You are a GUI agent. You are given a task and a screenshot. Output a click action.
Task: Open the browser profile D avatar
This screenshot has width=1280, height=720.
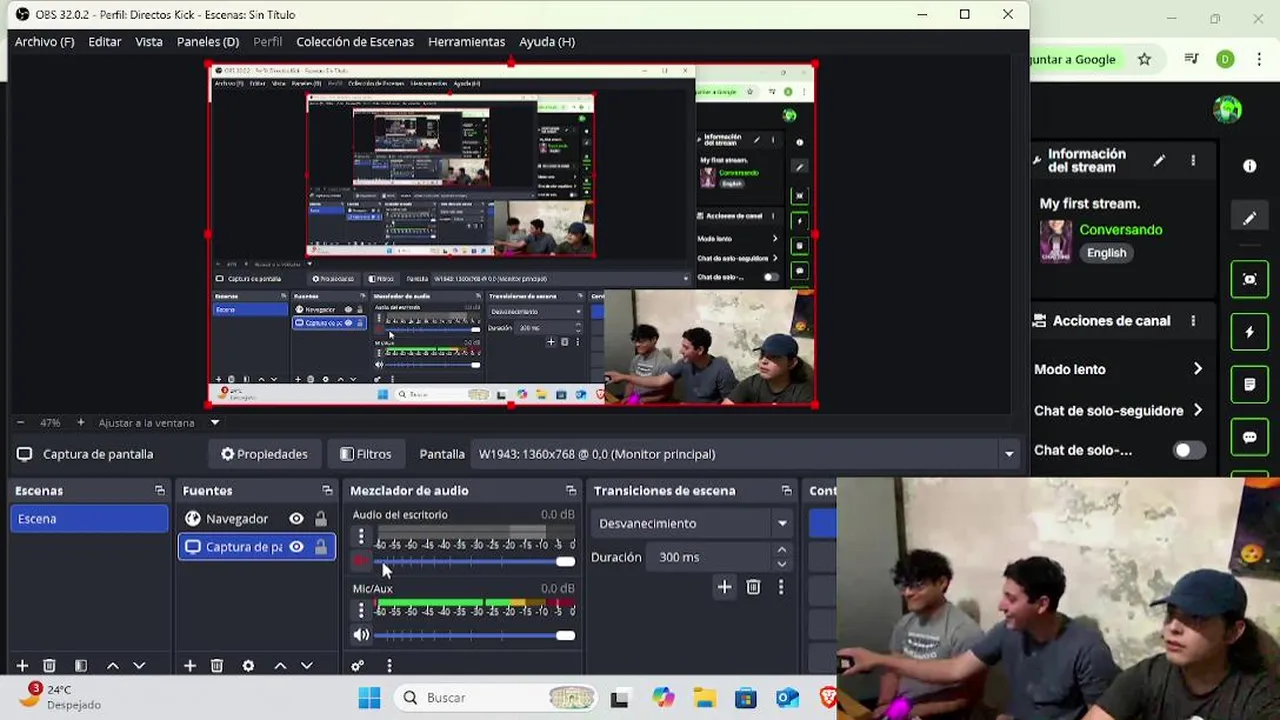[1225, 59]
